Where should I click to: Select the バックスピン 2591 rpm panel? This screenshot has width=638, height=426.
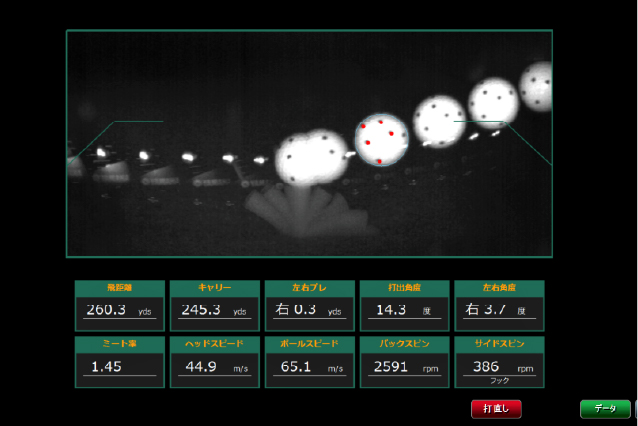tap(403, 361)
